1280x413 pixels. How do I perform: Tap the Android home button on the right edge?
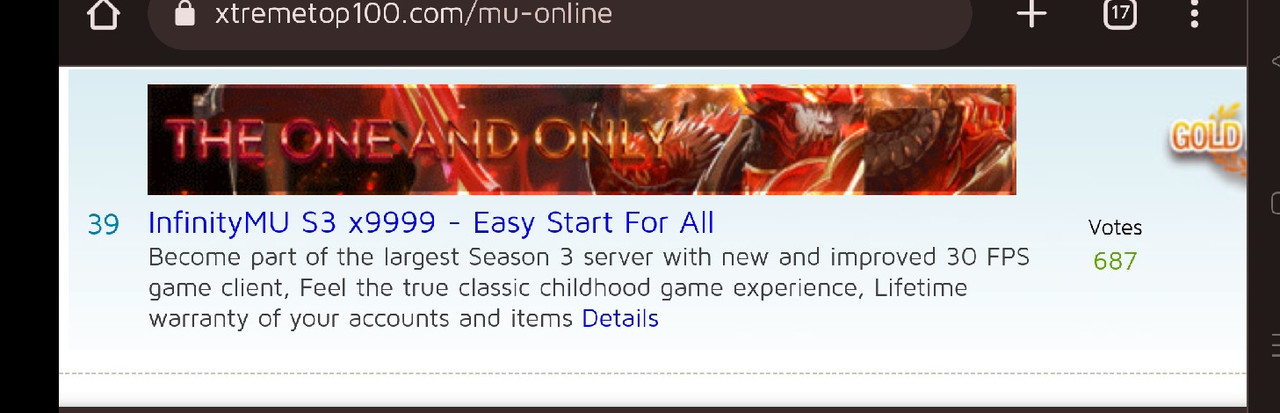(1275, 203)
